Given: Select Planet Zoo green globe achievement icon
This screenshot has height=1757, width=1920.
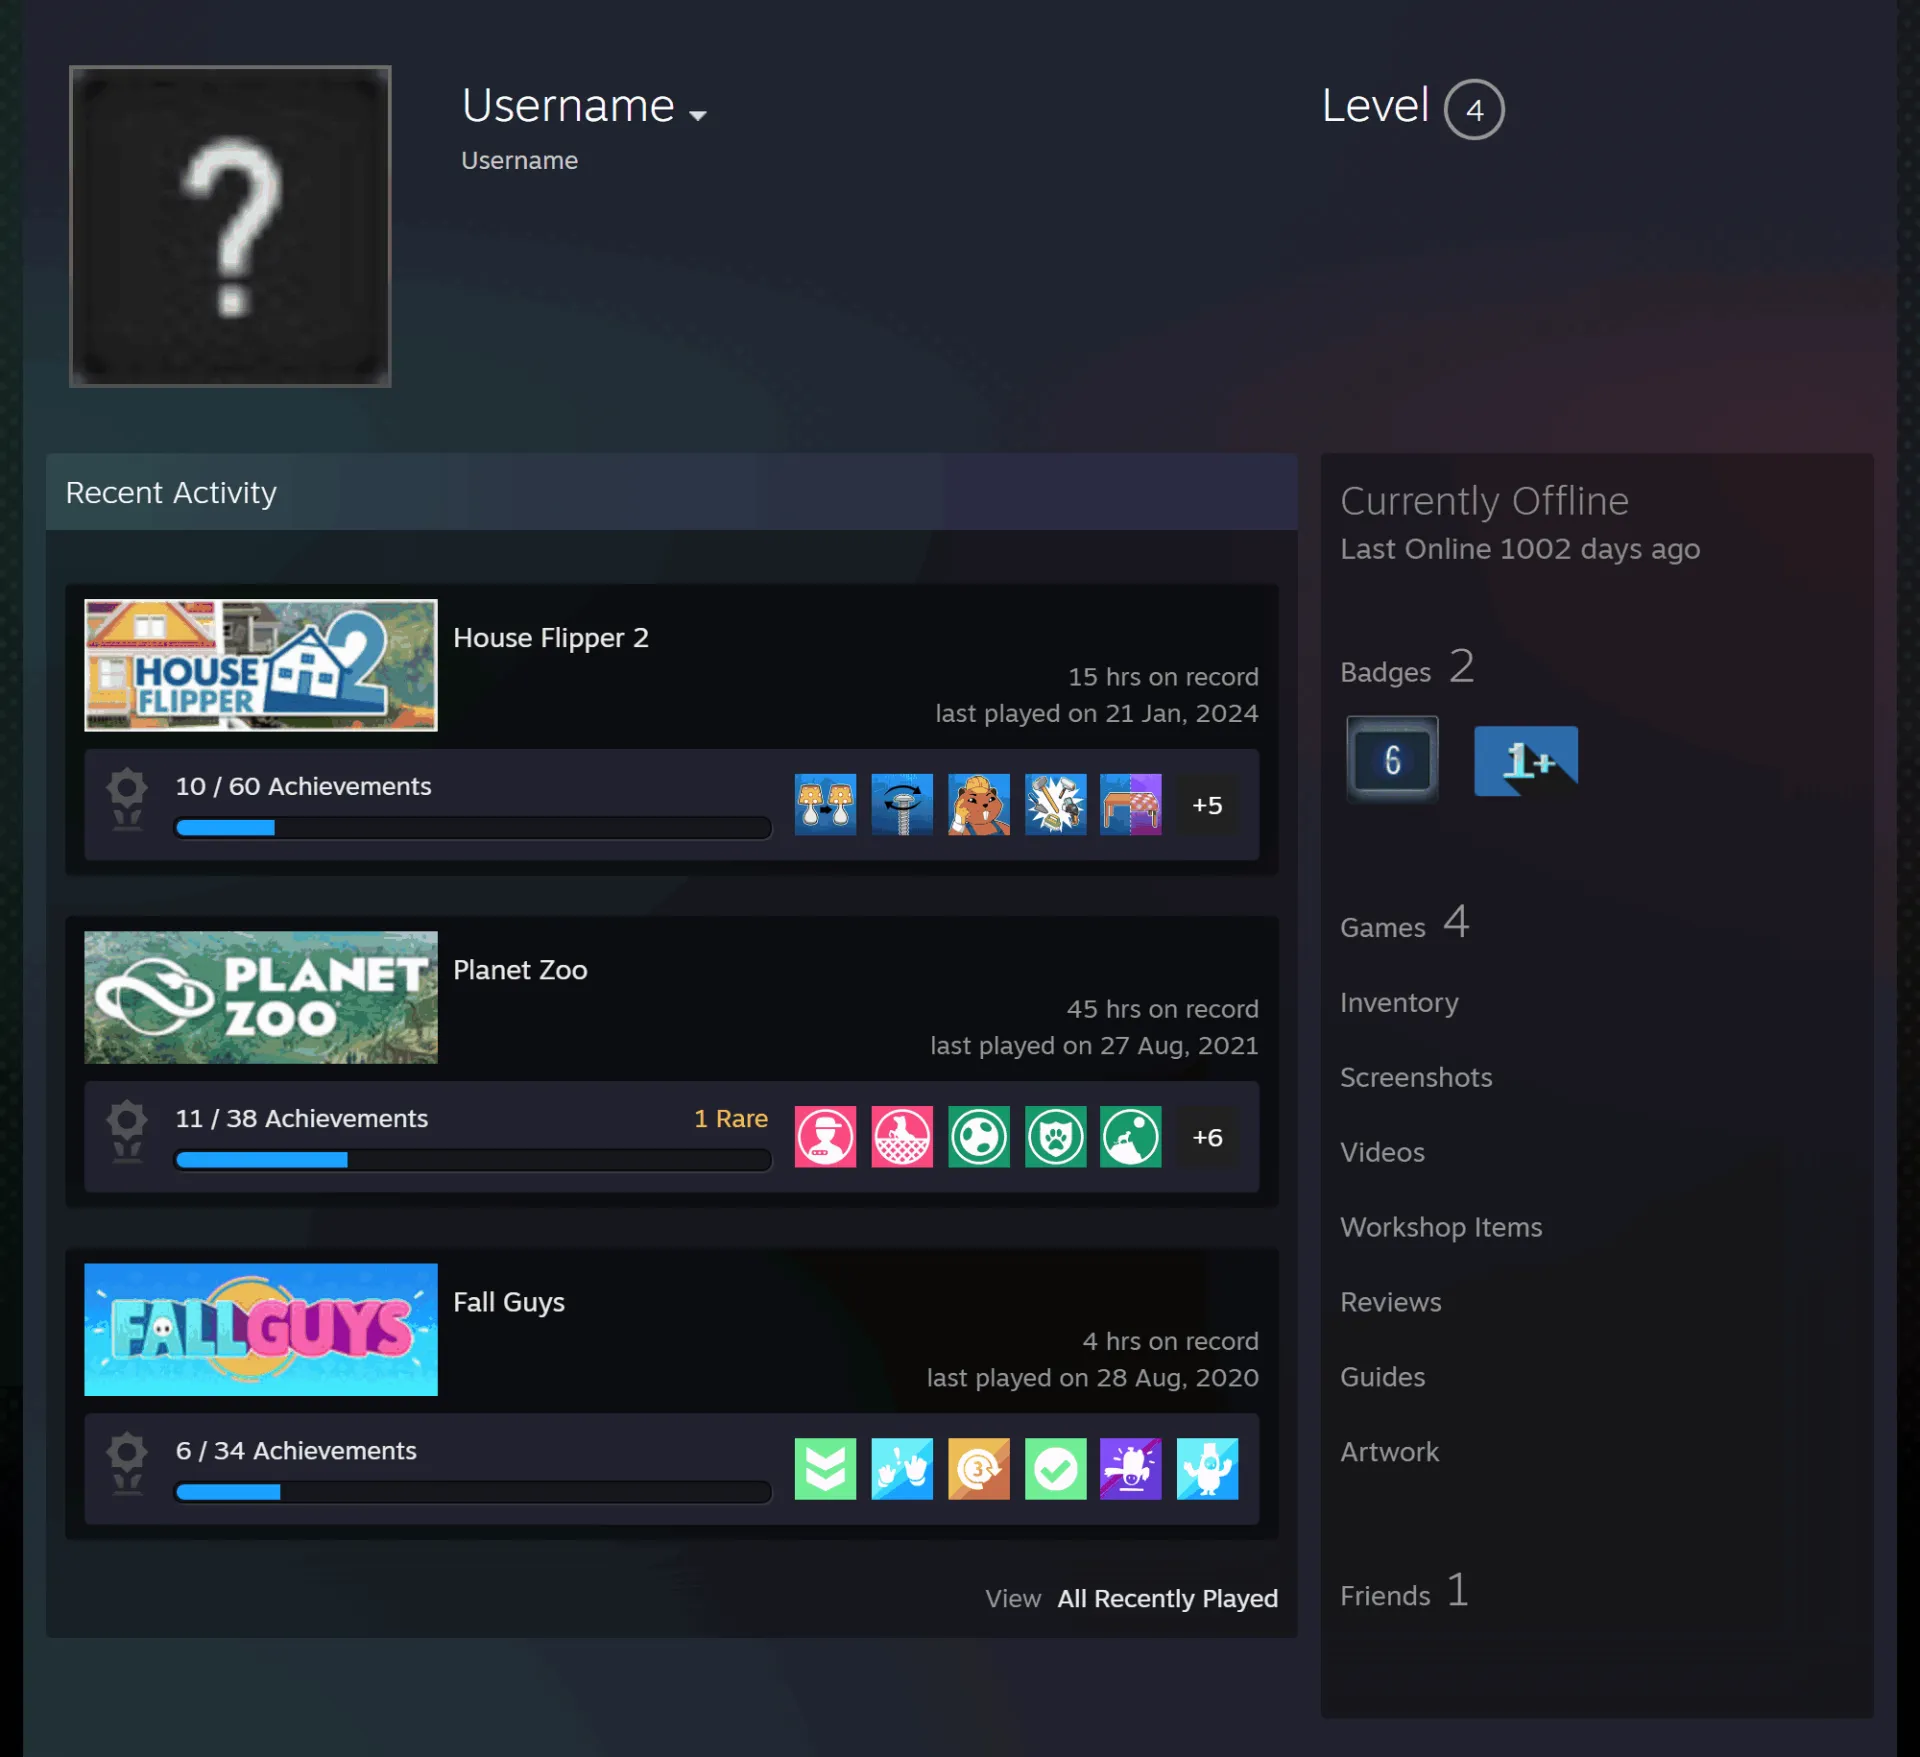Looking at the screenshot, I should click(978, 1136).
